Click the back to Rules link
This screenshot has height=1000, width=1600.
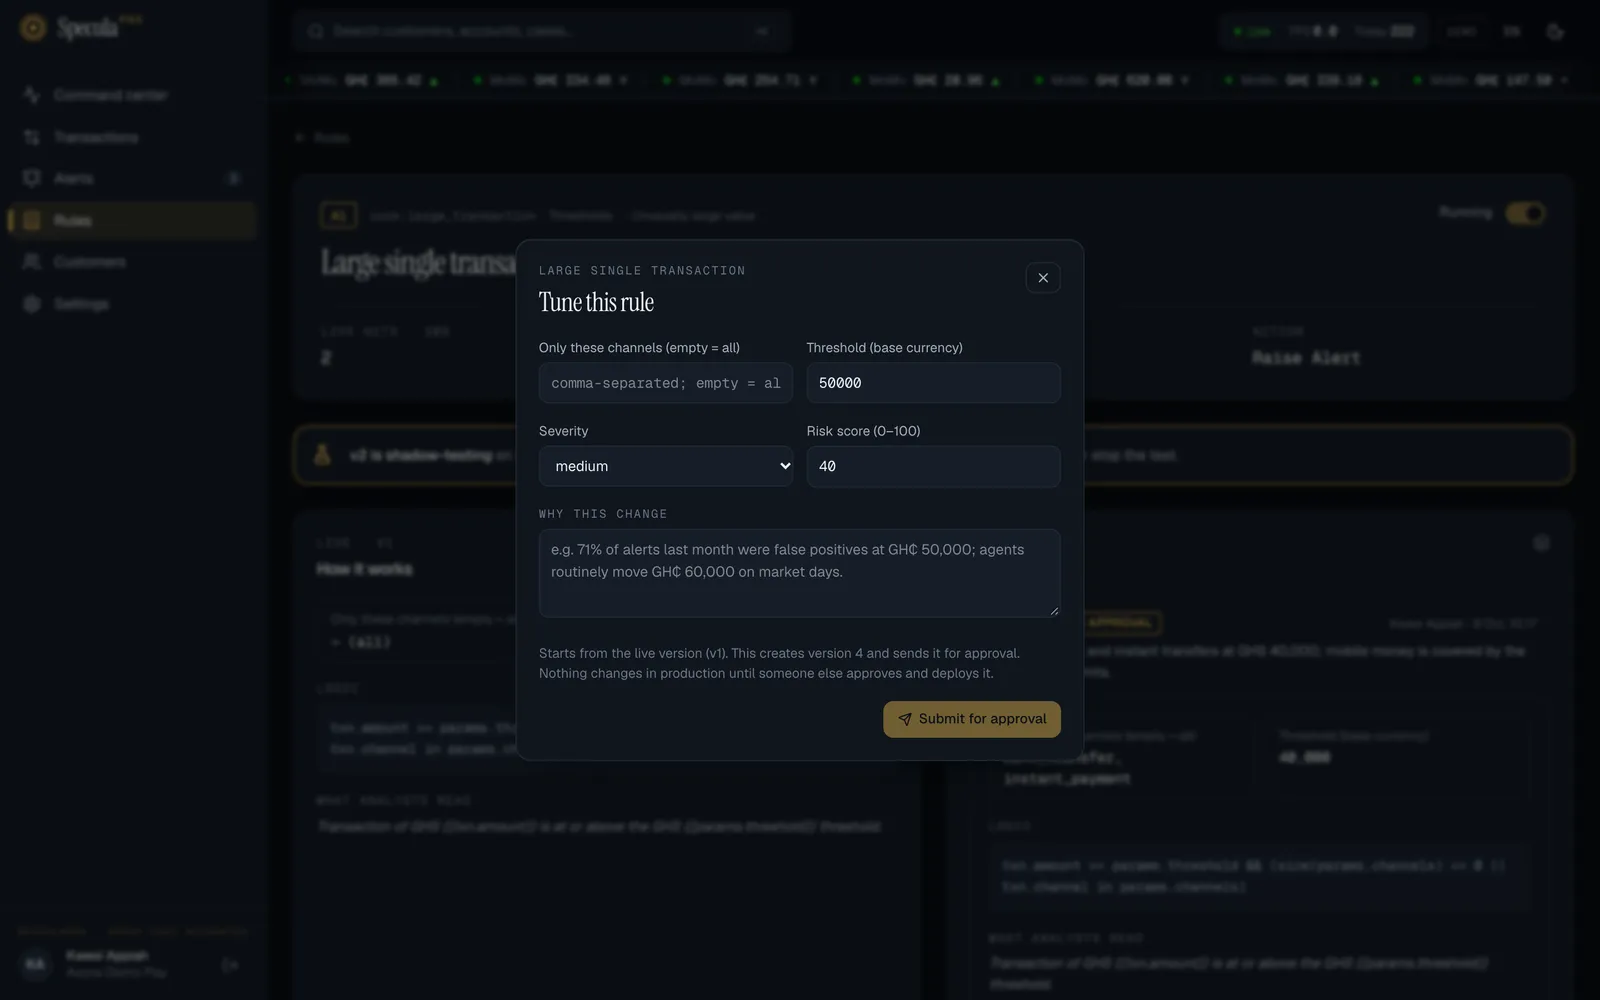322,138
